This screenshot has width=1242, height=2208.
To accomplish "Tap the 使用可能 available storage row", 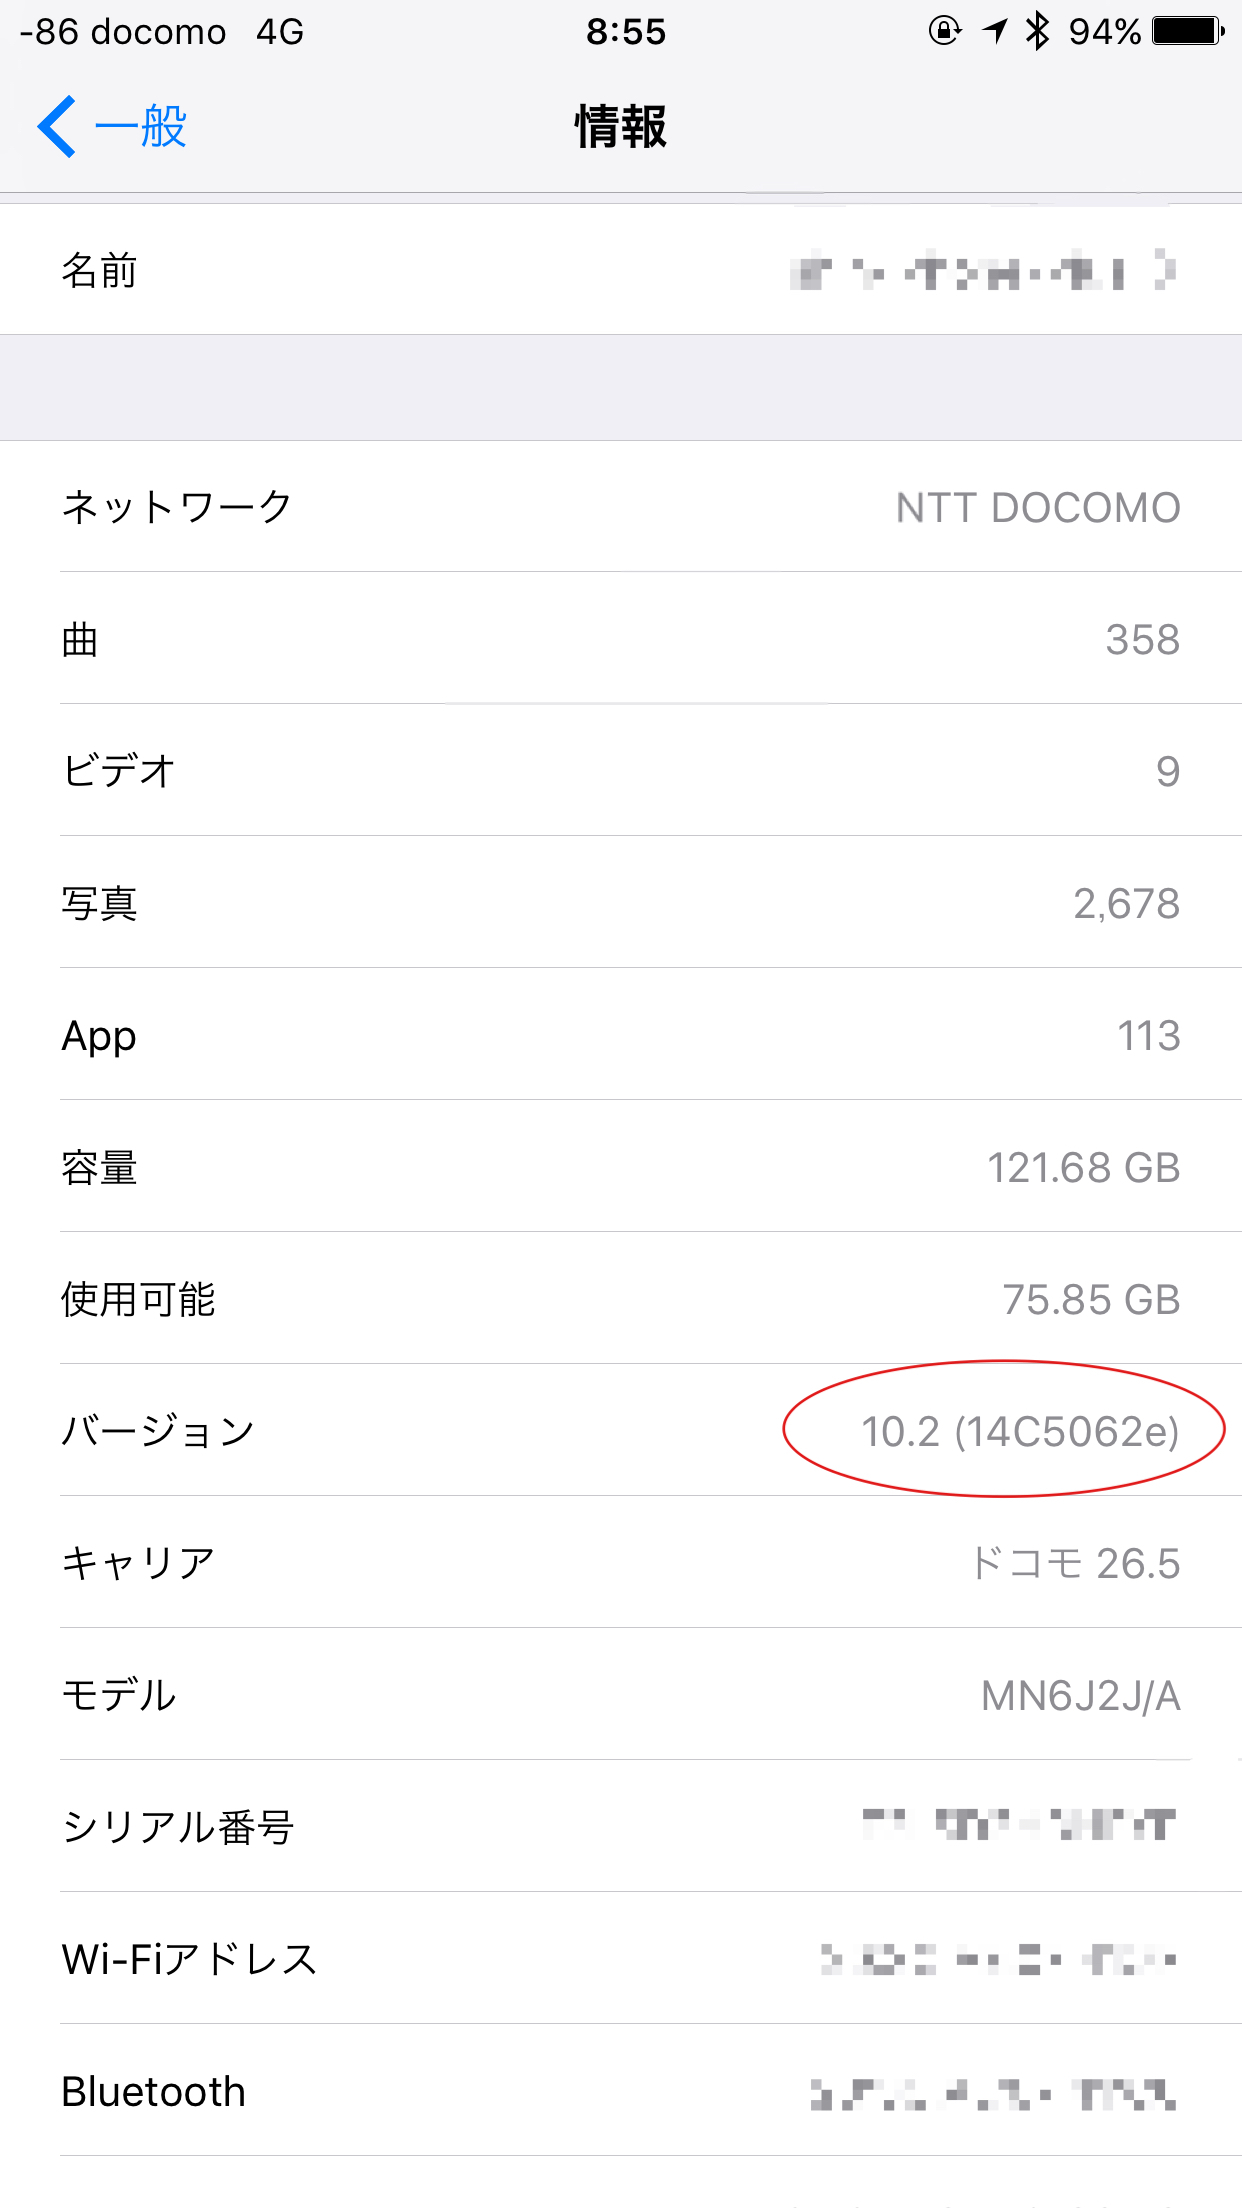I will [621, 1299].
